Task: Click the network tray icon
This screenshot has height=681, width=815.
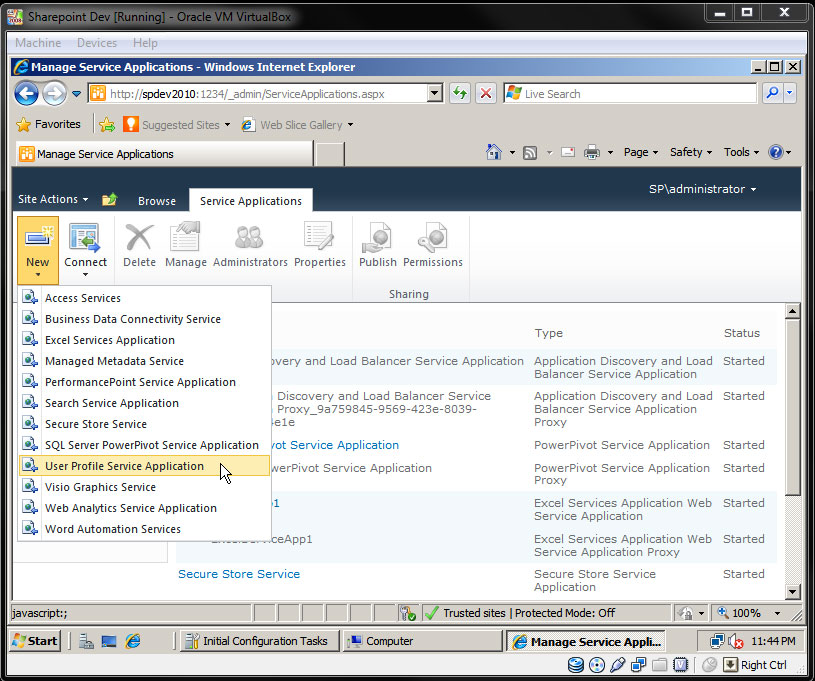Action: point(717,641)
